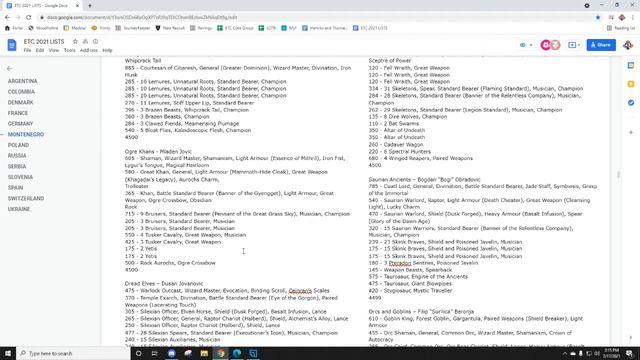Open a new browser tab
This screenshot has height=360, width=640.
(90, 6)
